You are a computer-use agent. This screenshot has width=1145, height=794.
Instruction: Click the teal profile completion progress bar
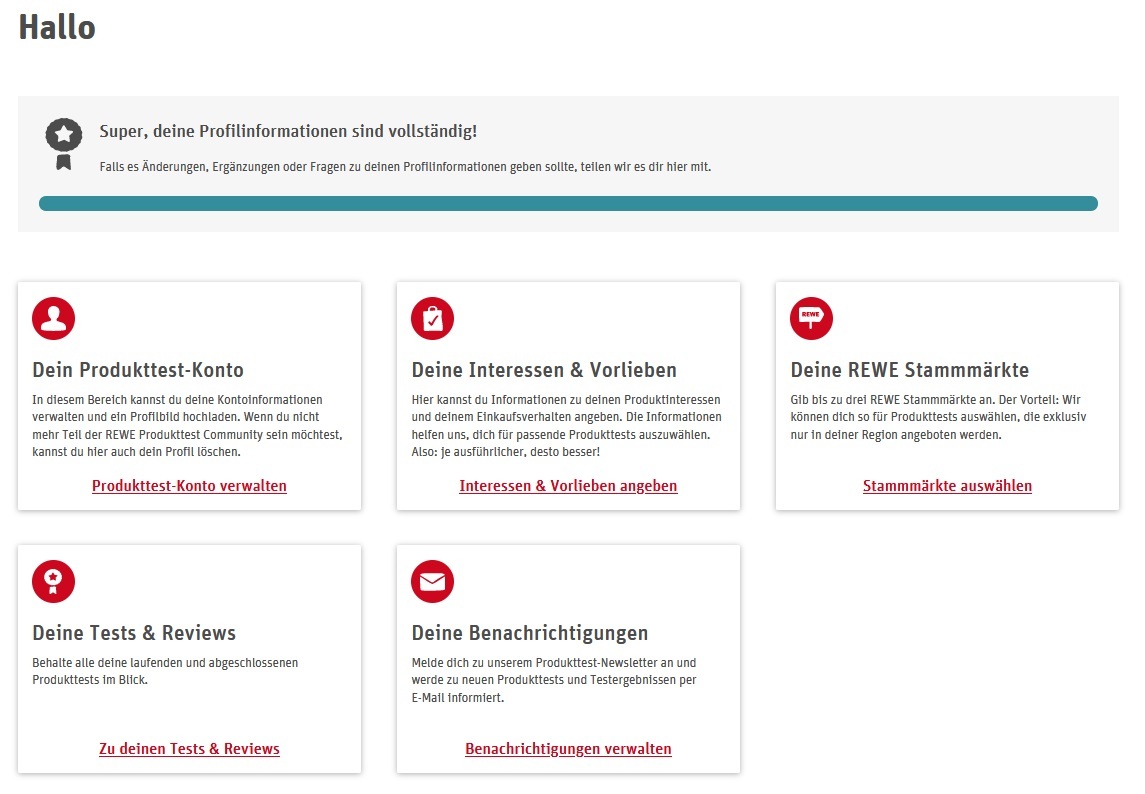568,203
